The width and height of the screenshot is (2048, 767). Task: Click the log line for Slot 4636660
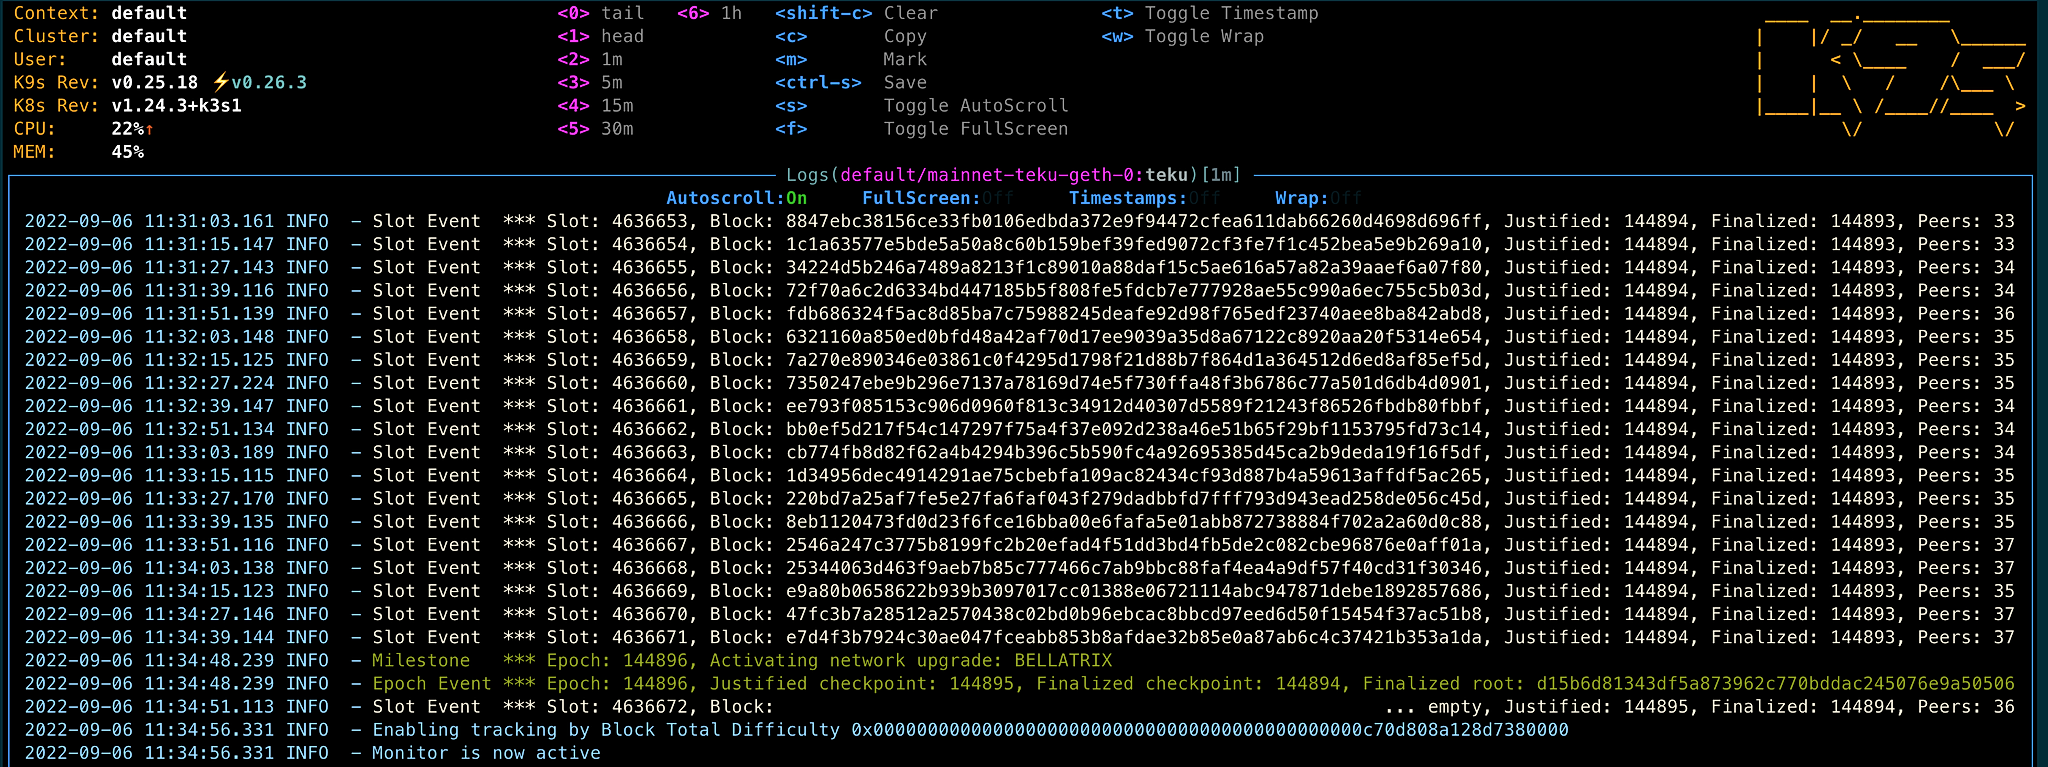point(1020,382)
